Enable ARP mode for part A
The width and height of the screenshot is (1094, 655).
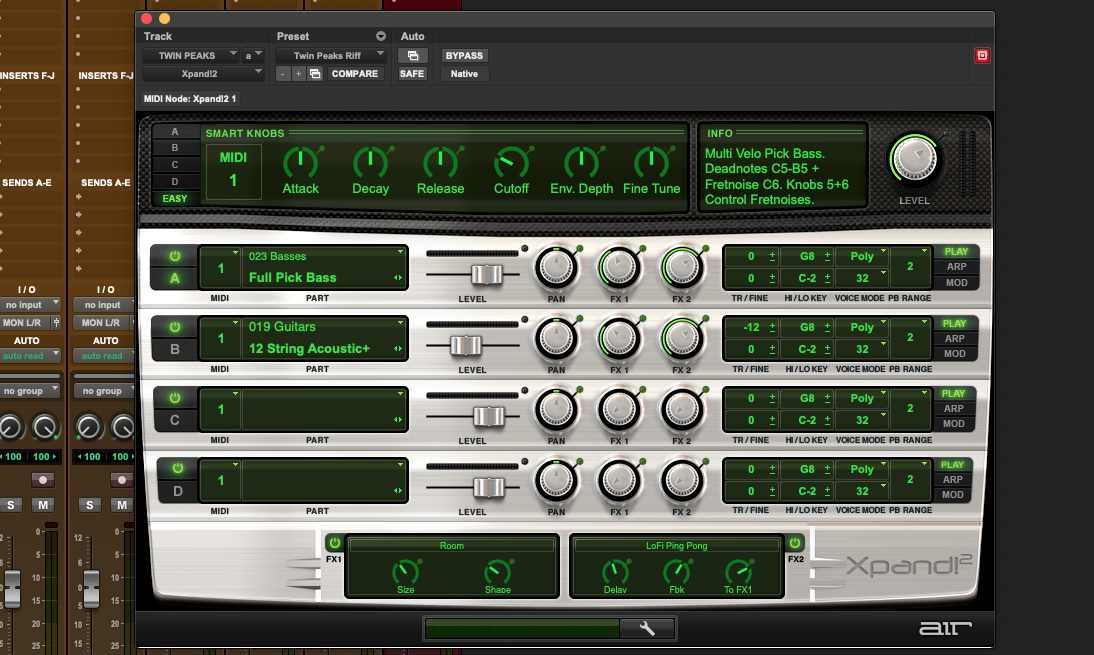(x=956, y=266)
